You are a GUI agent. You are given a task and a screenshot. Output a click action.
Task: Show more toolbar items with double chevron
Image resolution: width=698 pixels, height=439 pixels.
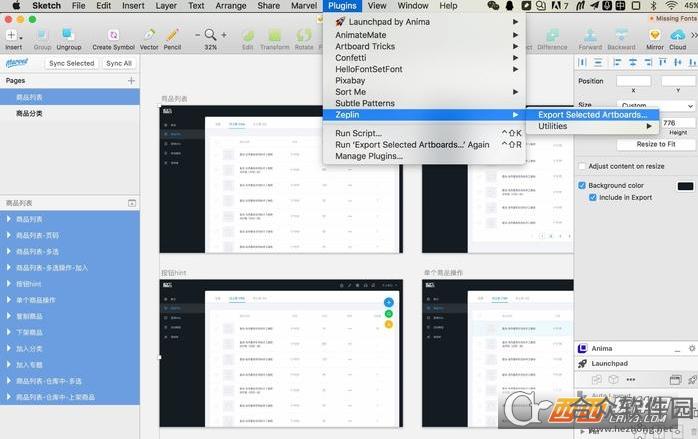click(x=694, y=35)
